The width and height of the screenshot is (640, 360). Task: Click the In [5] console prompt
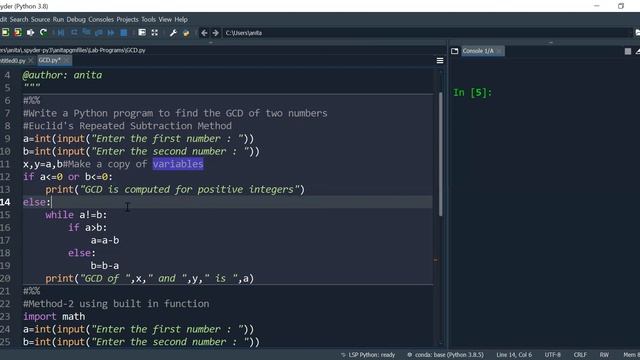[x=472, y=93]
